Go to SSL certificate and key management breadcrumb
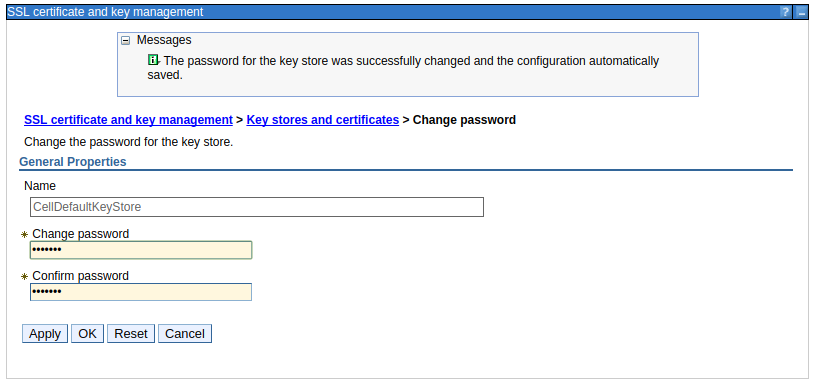The image size is (815, 384). coord(128,120)
